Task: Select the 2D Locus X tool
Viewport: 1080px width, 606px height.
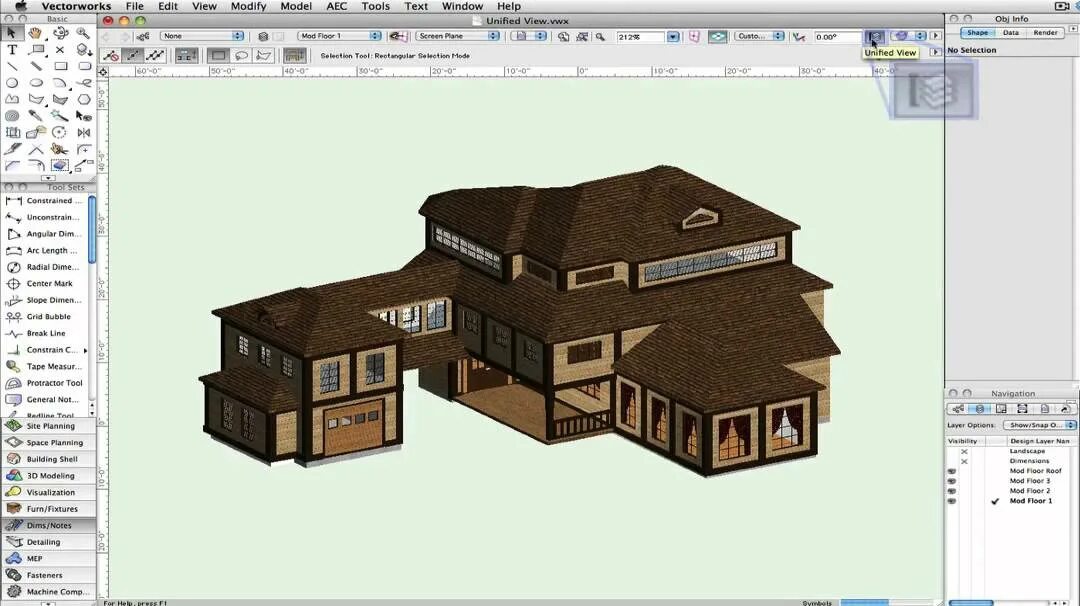Action: [60, 50]
